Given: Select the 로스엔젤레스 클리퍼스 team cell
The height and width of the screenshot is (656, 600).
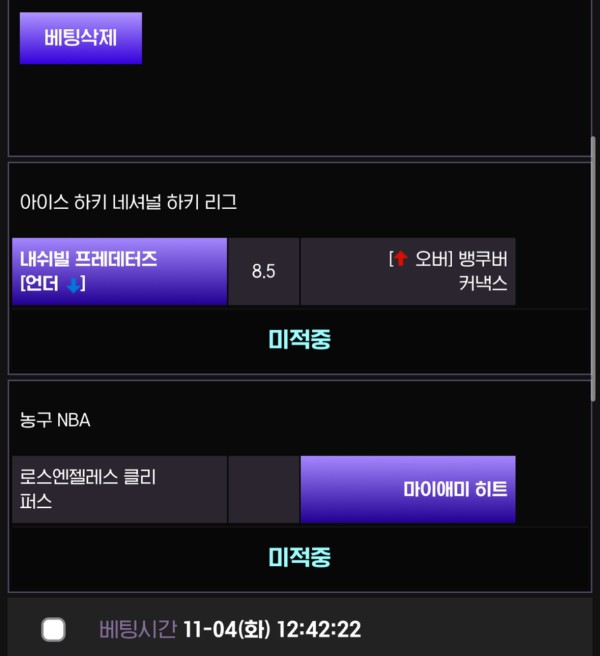Looking at the screenshot, I should coord(119,489).
